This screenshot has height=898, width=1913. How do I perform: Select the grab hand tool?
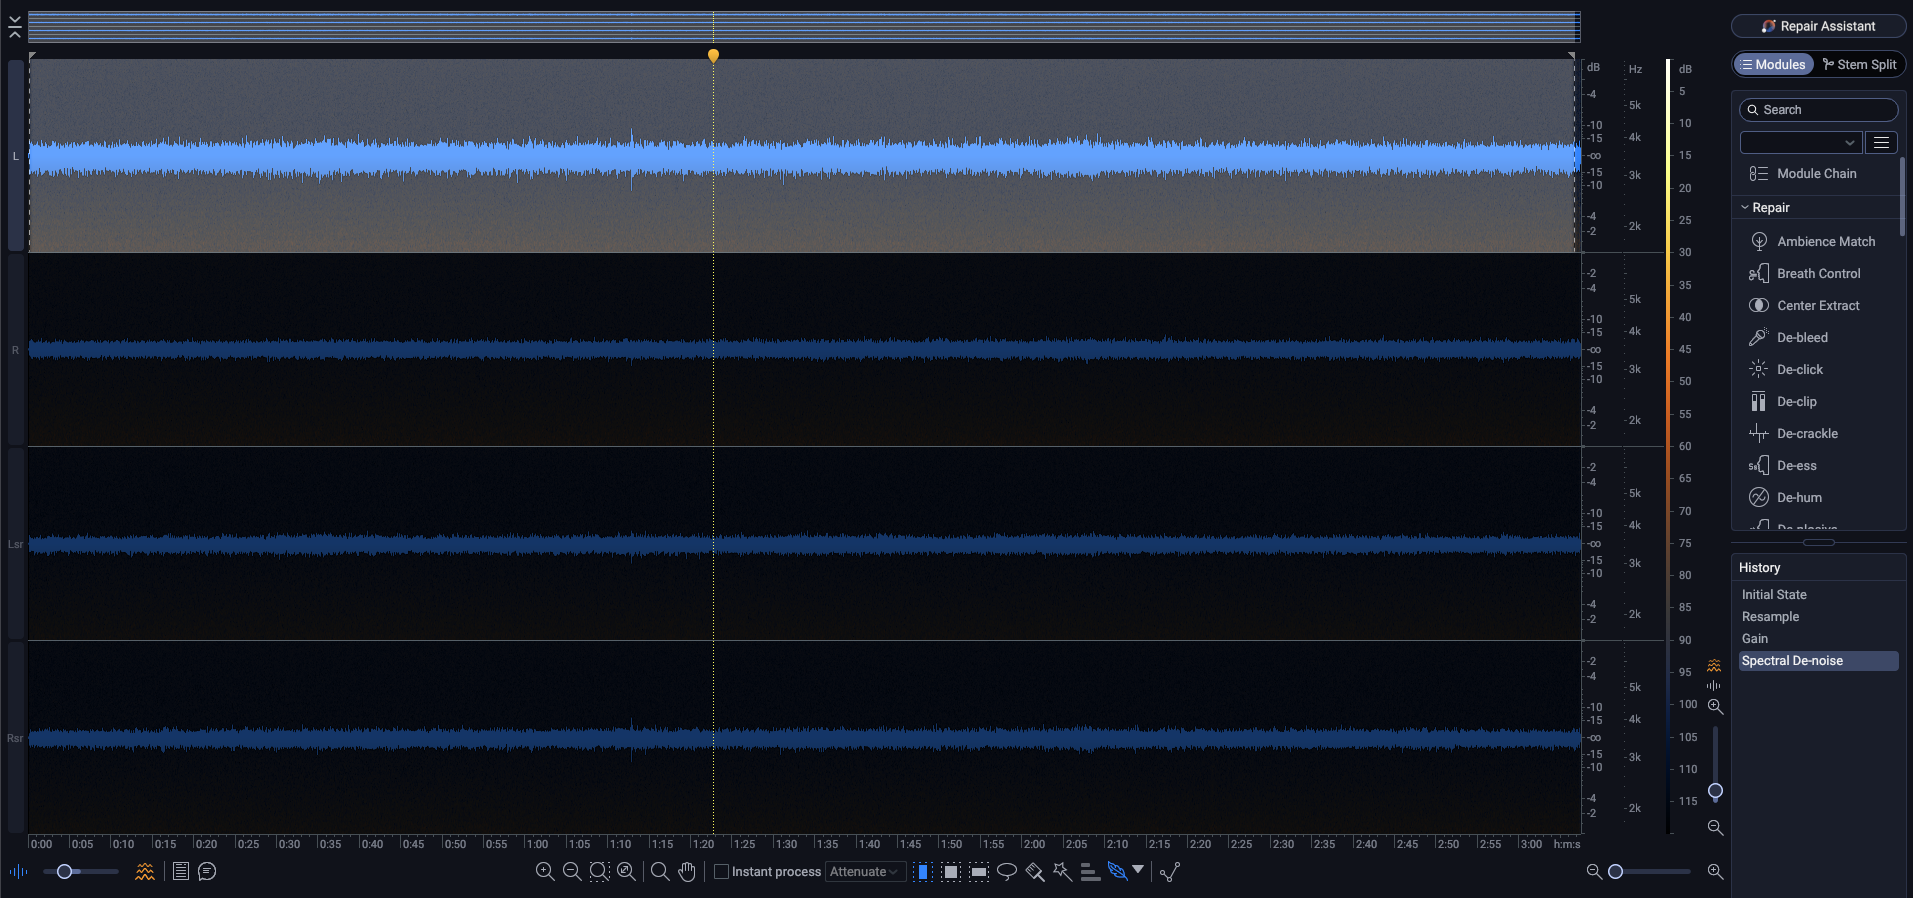687,872
